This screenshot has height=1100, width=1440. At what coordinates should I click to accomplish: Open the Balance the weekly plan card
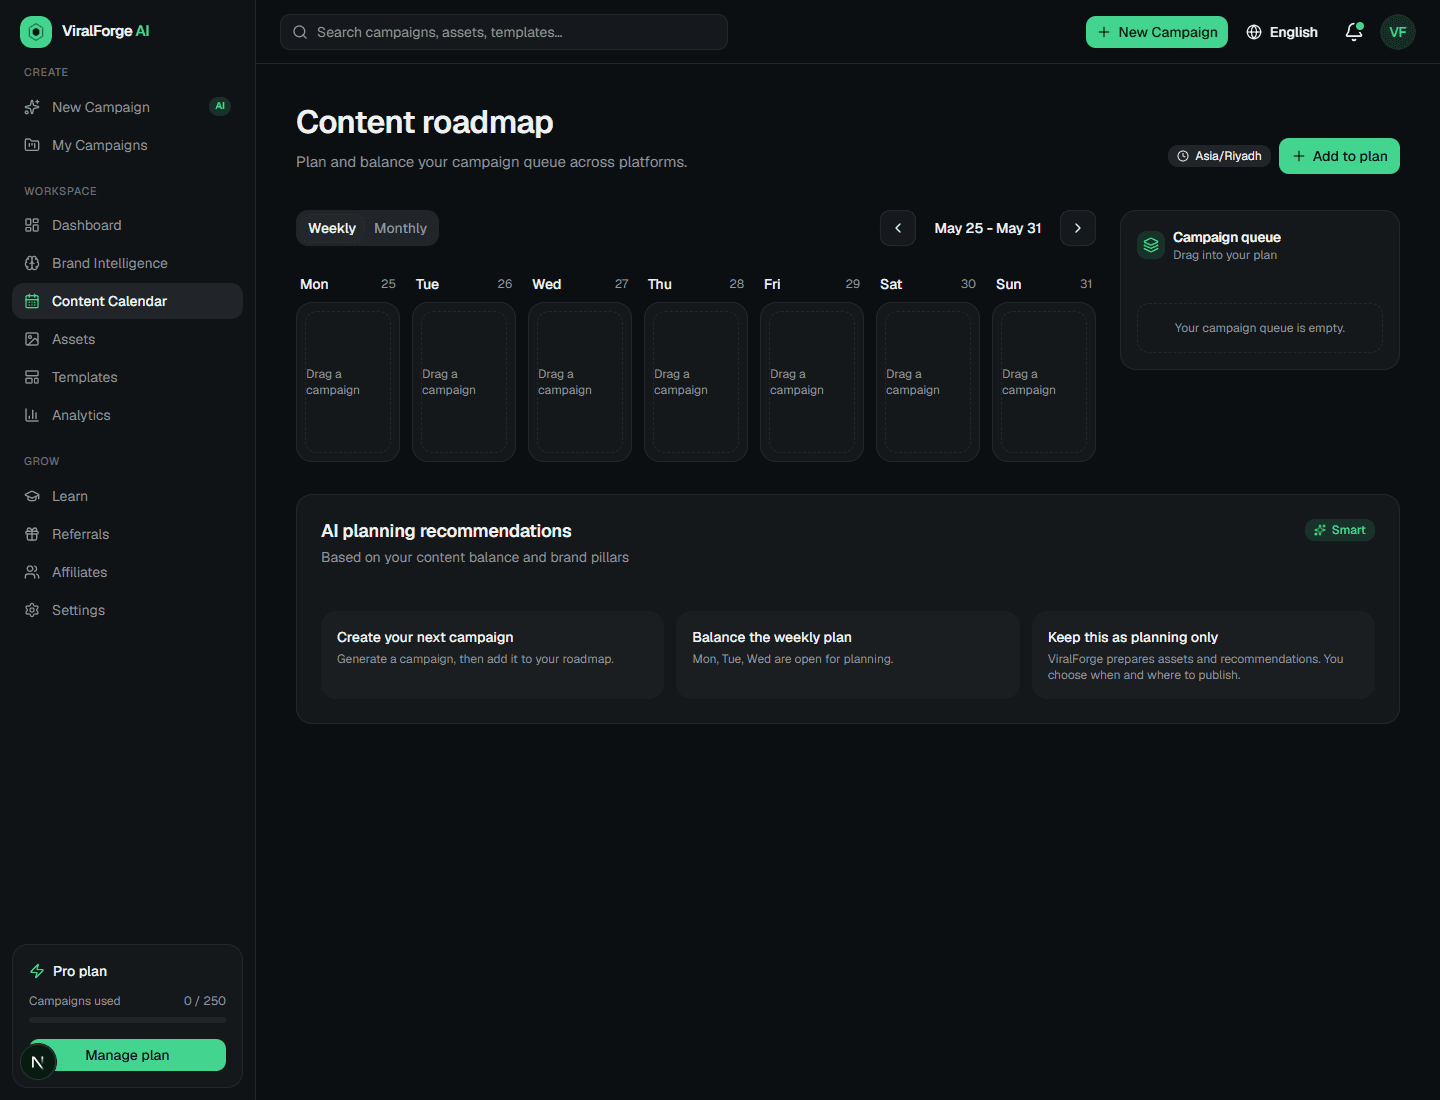pos(848,655)
